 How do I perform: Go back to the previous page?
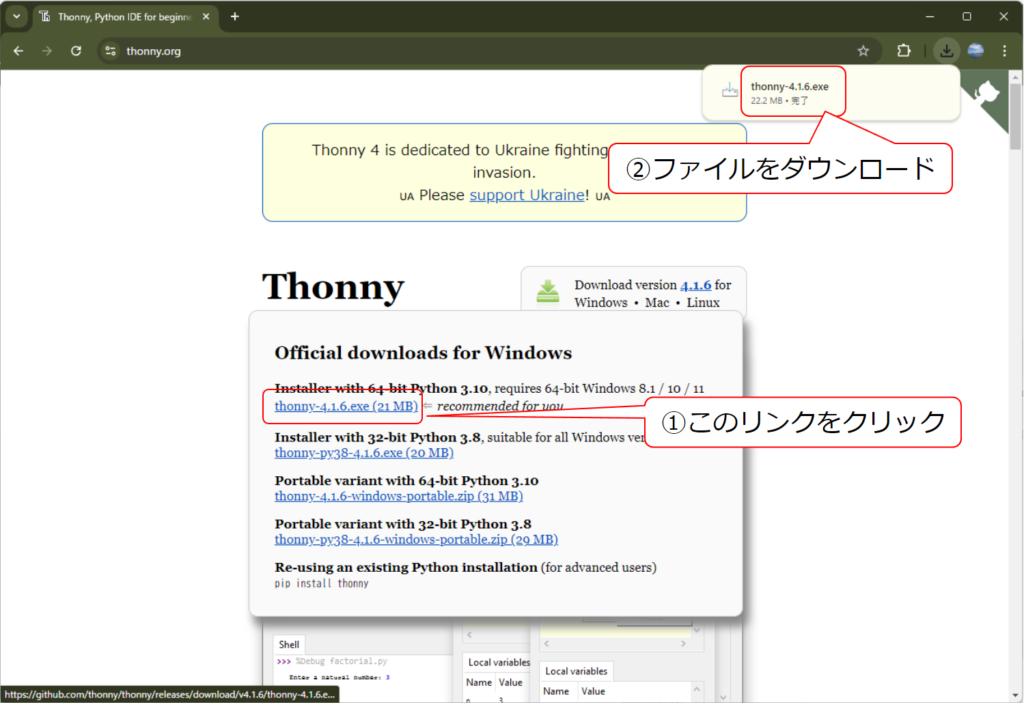coord(18,51)
